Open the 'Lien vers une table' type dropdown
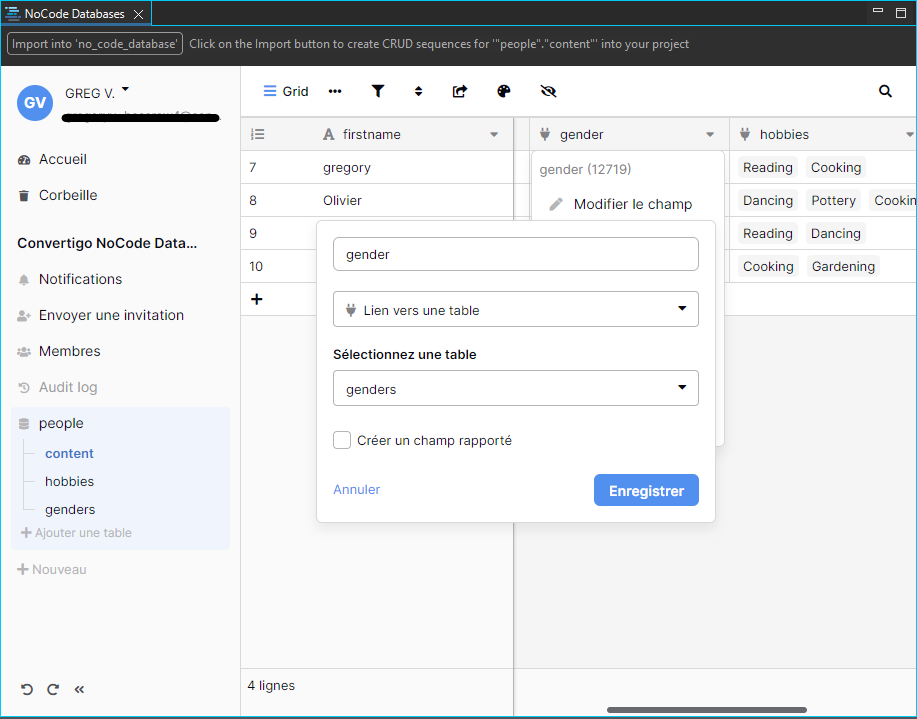Viewport: 917px width, 719px height. (515, 310)
